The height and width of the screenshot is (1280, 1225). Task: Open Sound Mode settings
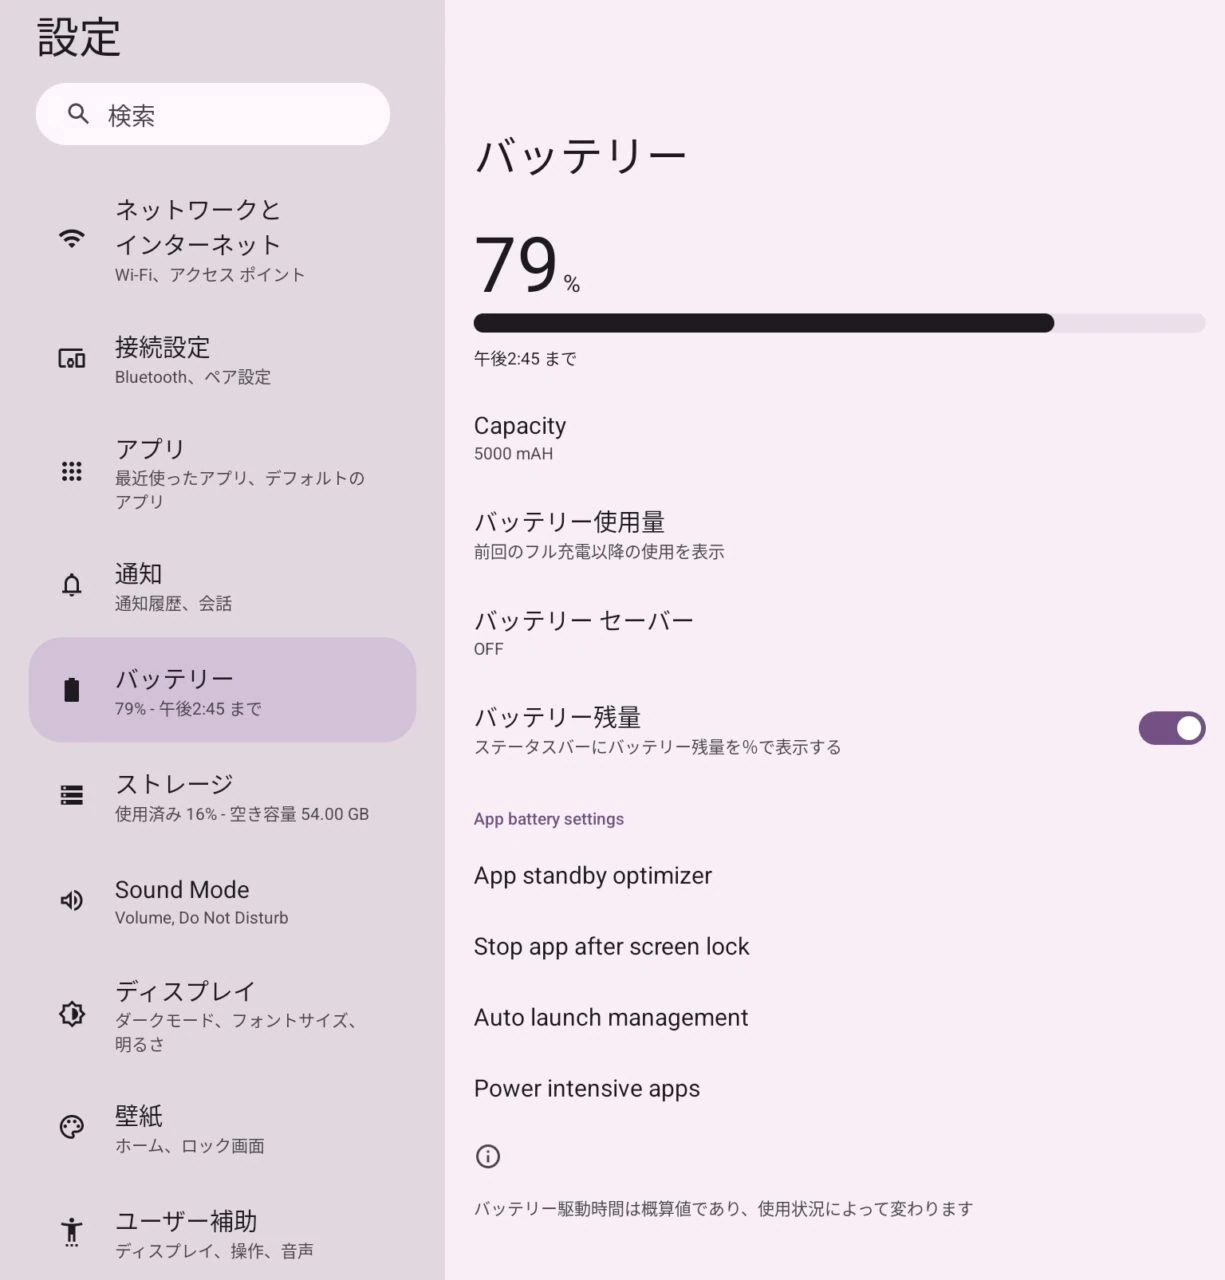pyautogui.click(x=202, y=901)
